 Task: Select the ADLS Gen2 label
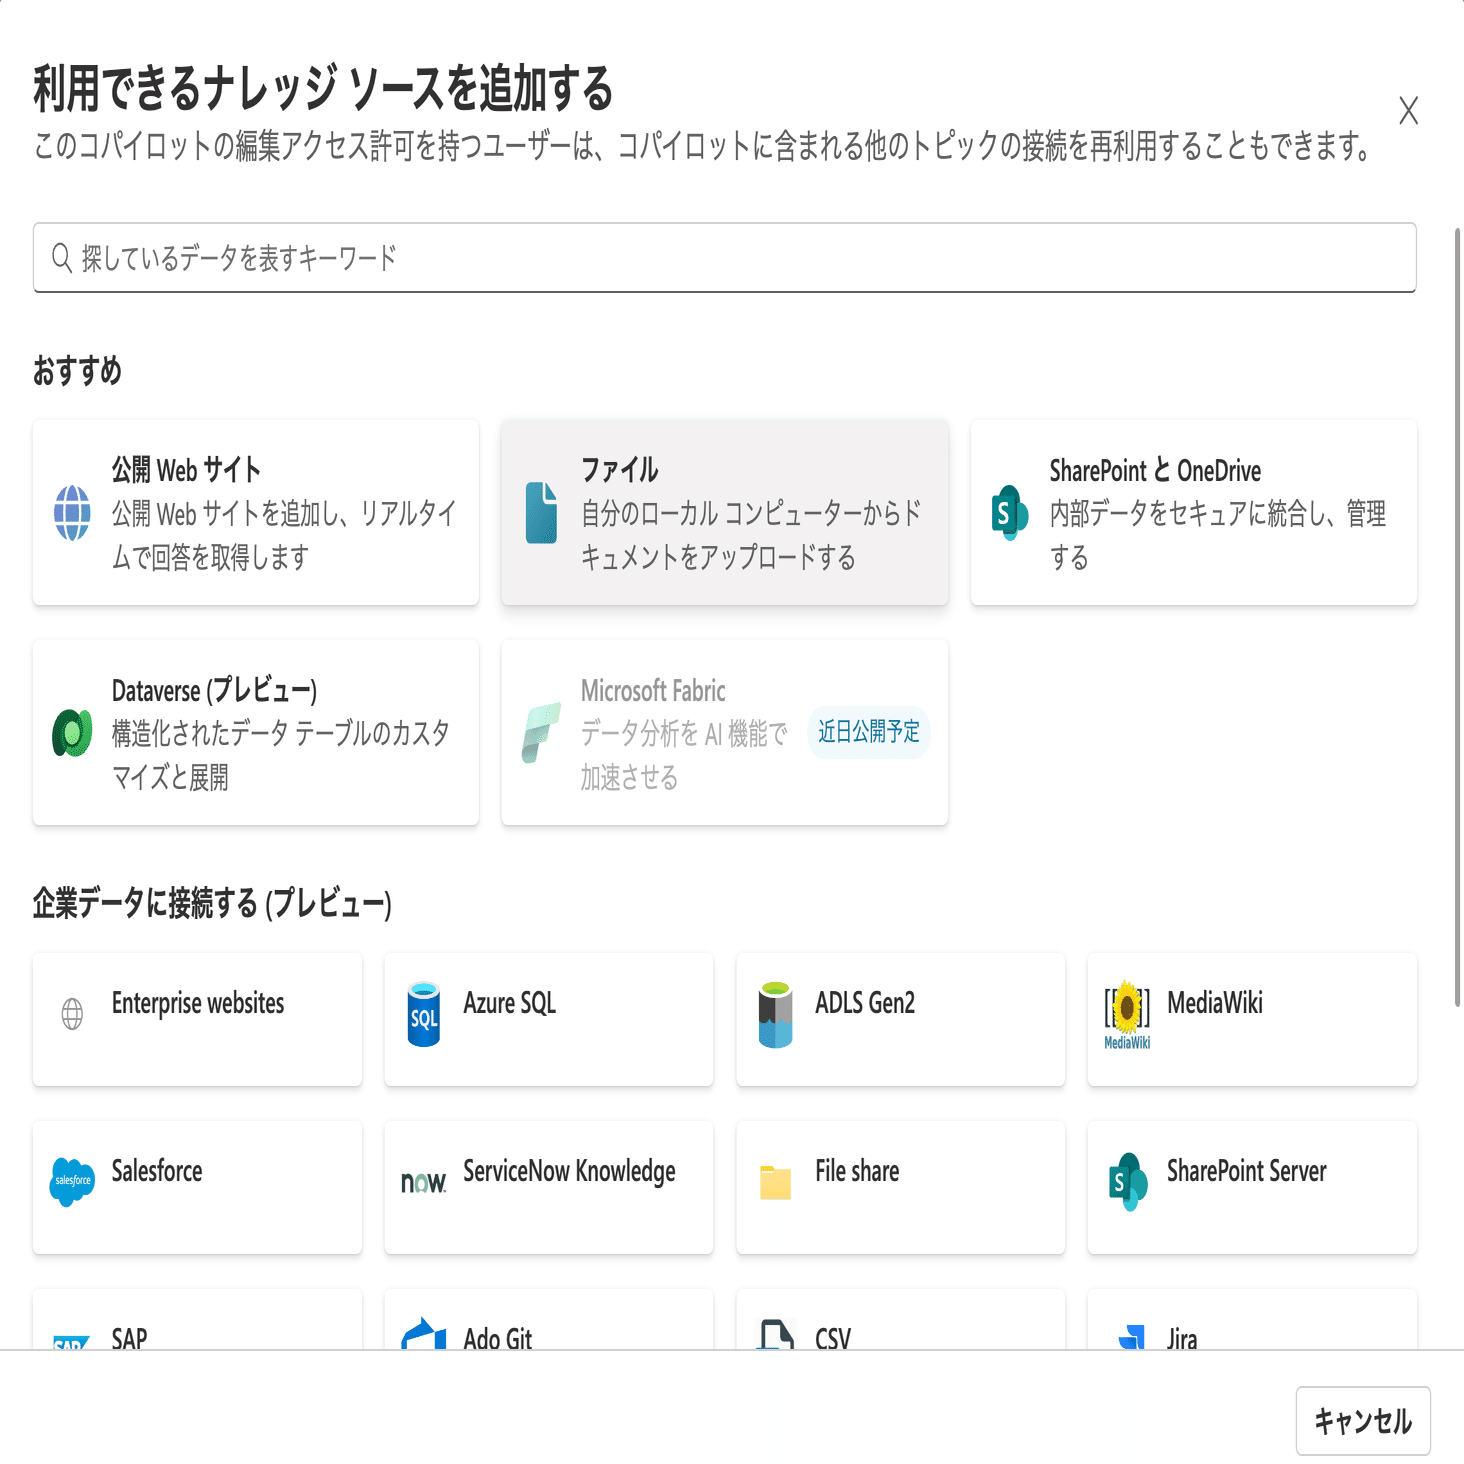(865, 1003)
